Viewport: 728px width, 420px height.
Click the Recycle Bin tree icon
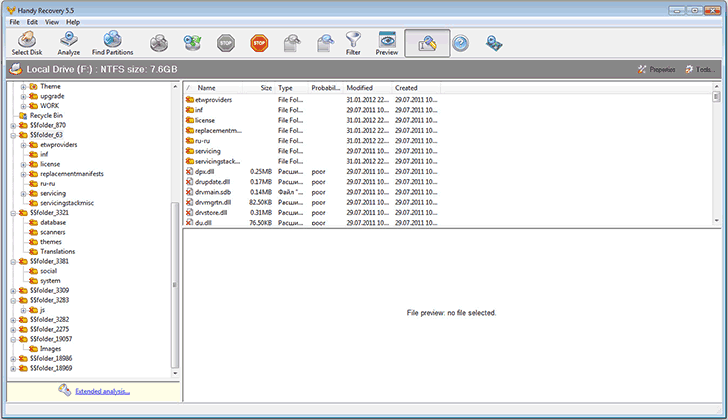click(x=23, y=116)
